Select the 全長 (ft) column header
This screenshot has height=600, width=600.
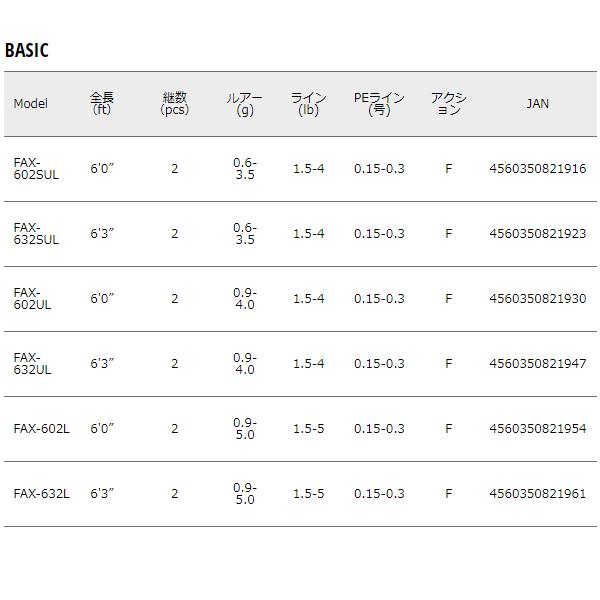(102, 104)
